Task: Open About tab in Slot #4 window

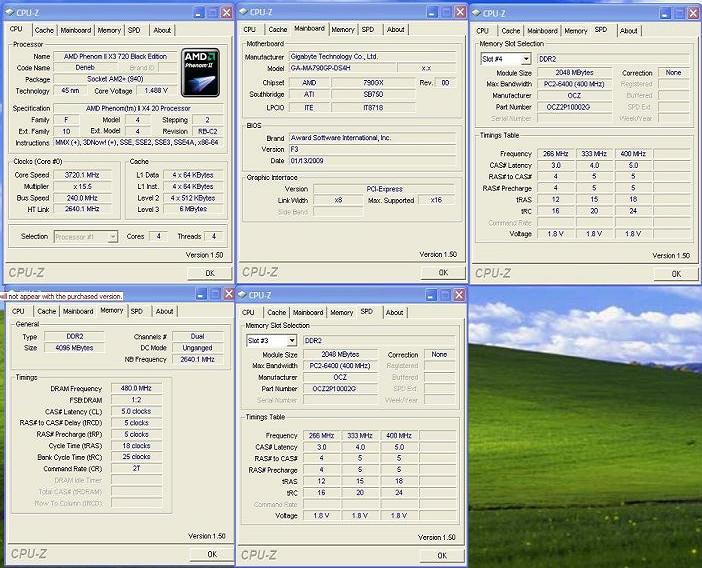Action: point(628,31)
